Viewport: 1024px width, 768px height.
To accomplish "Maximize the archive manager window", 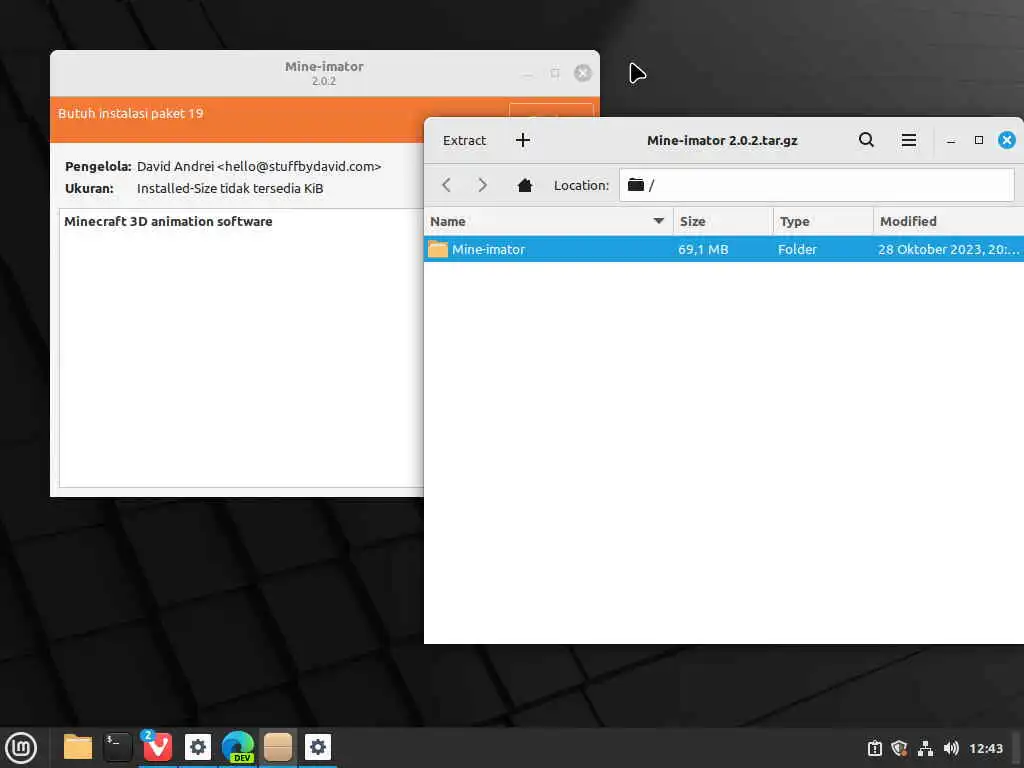I will pos(978,140).
